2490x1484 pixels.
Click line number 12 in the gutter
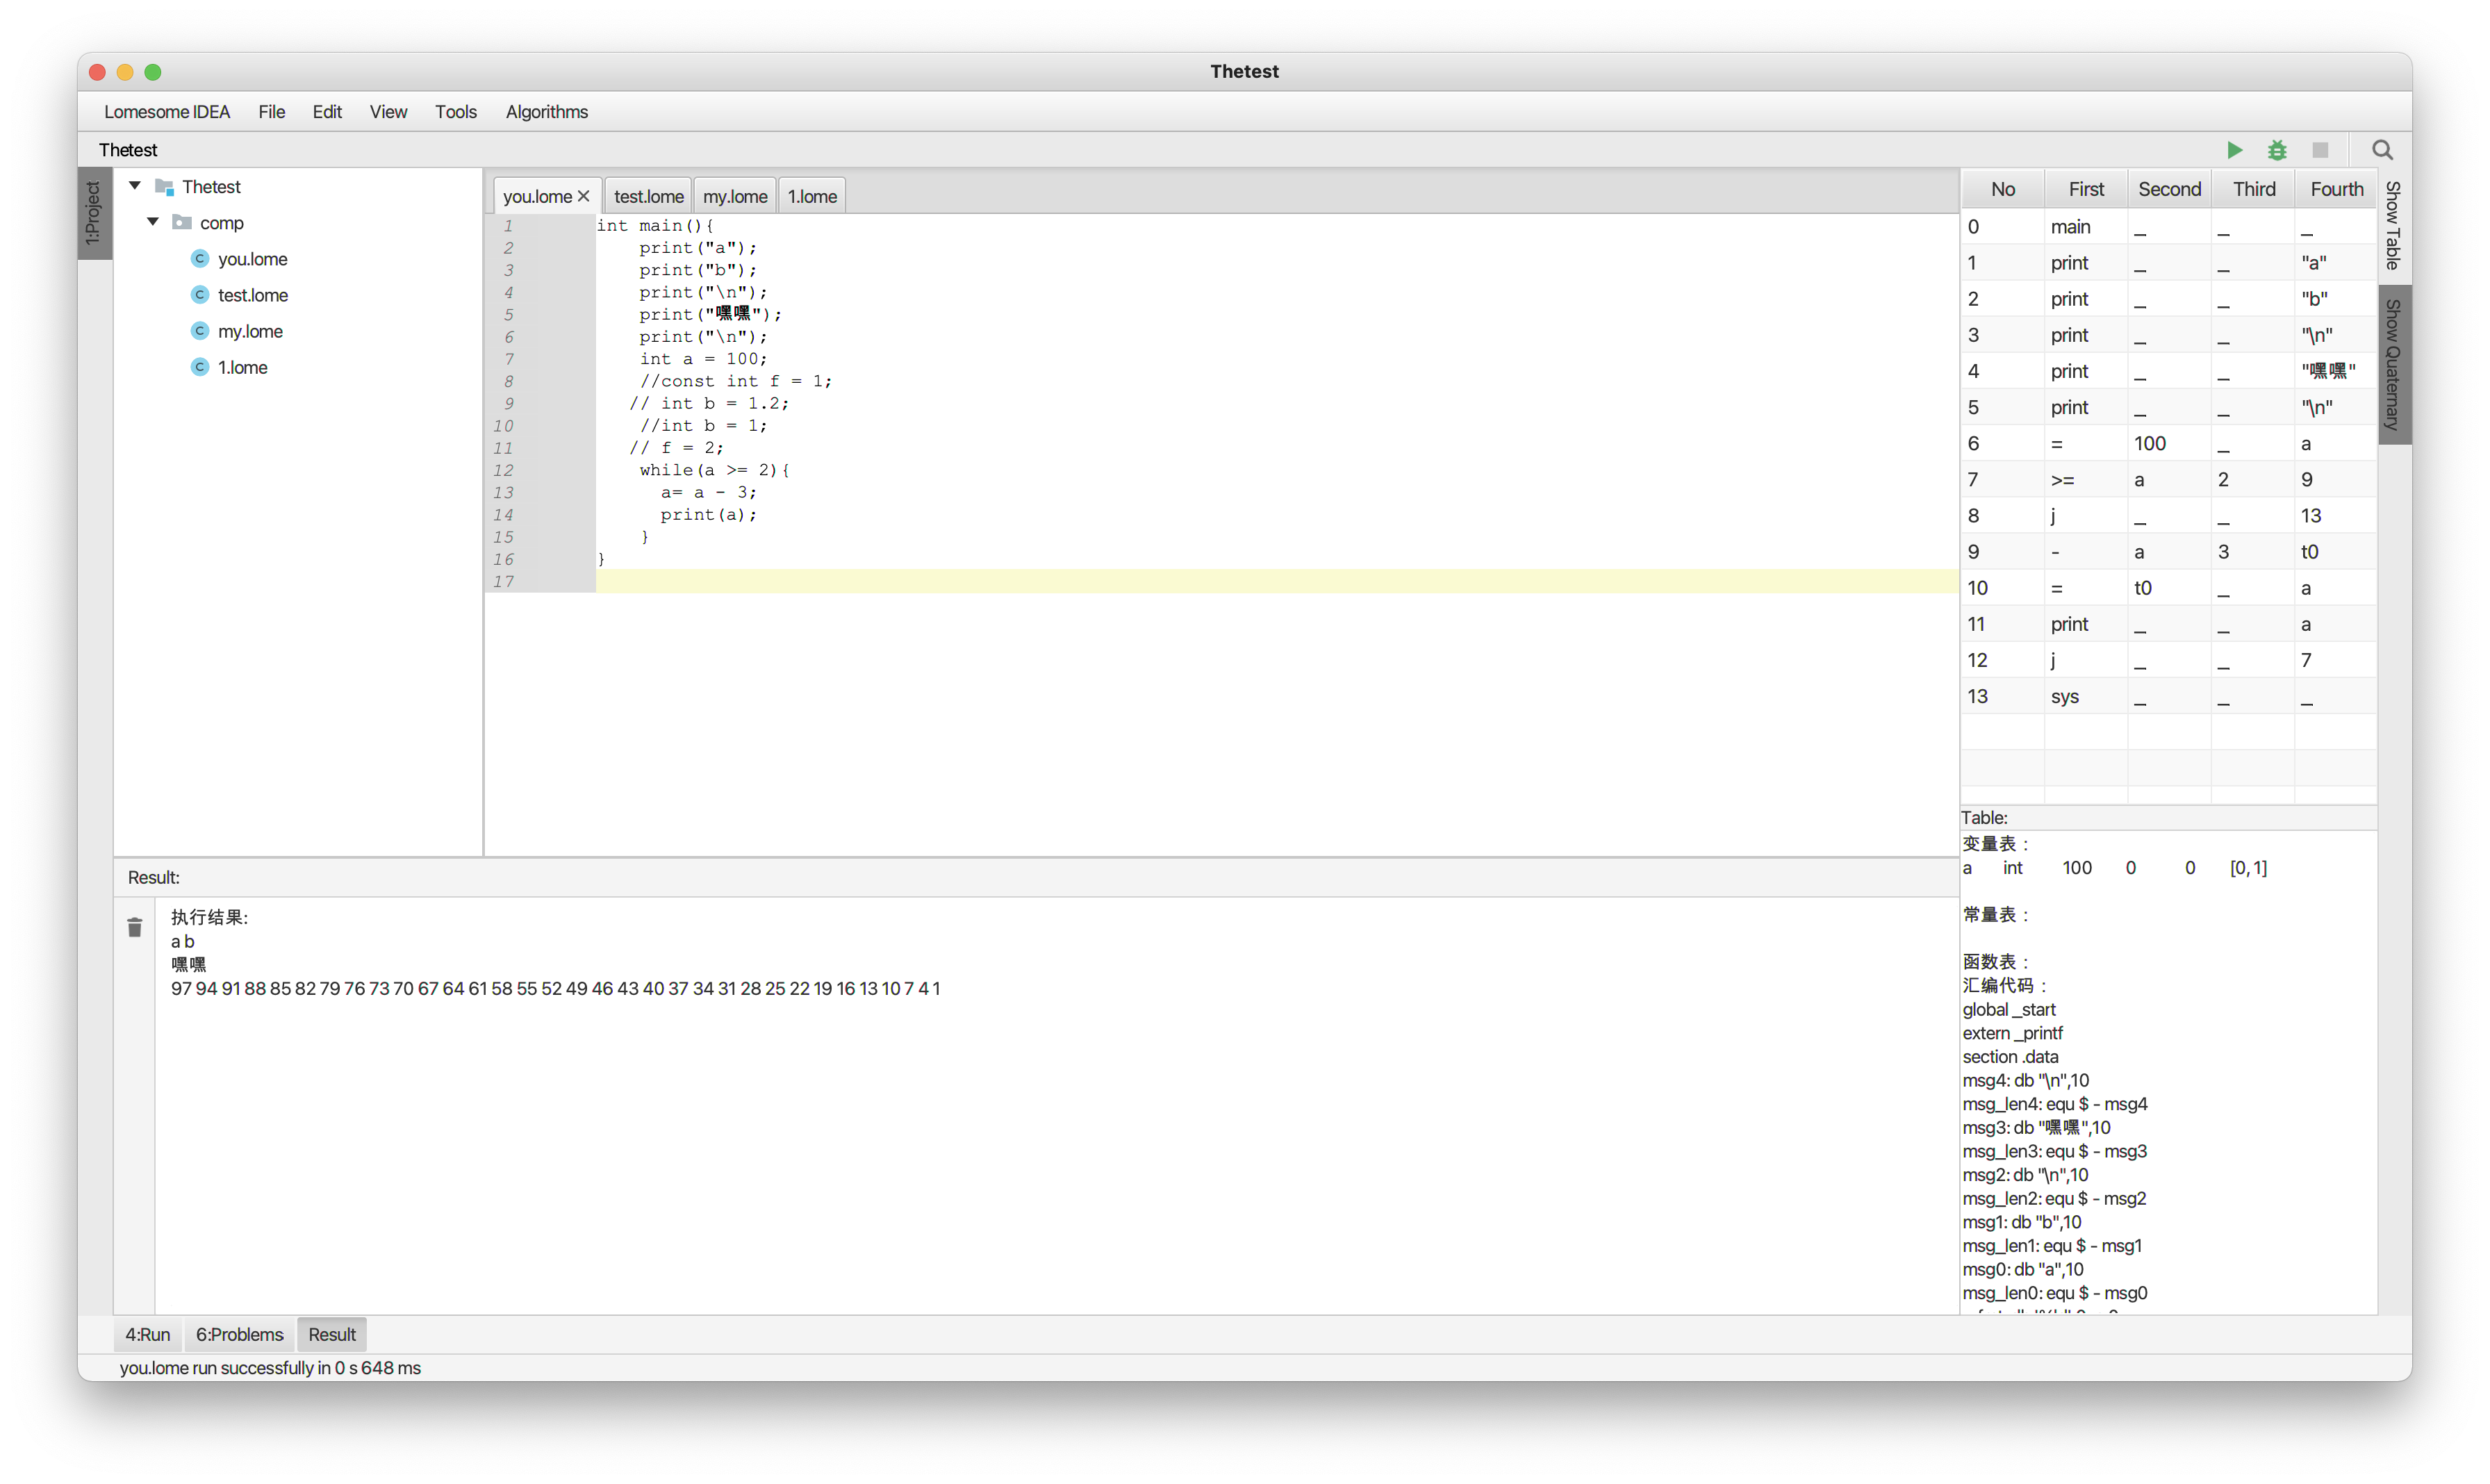(503, 470)
